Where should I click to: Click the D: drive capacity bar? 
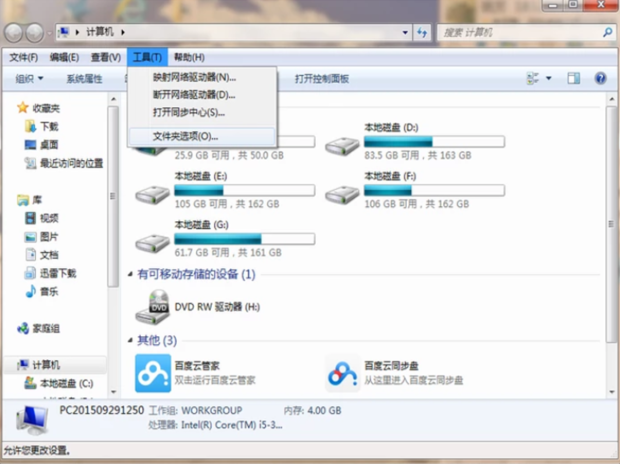(434, 141)
